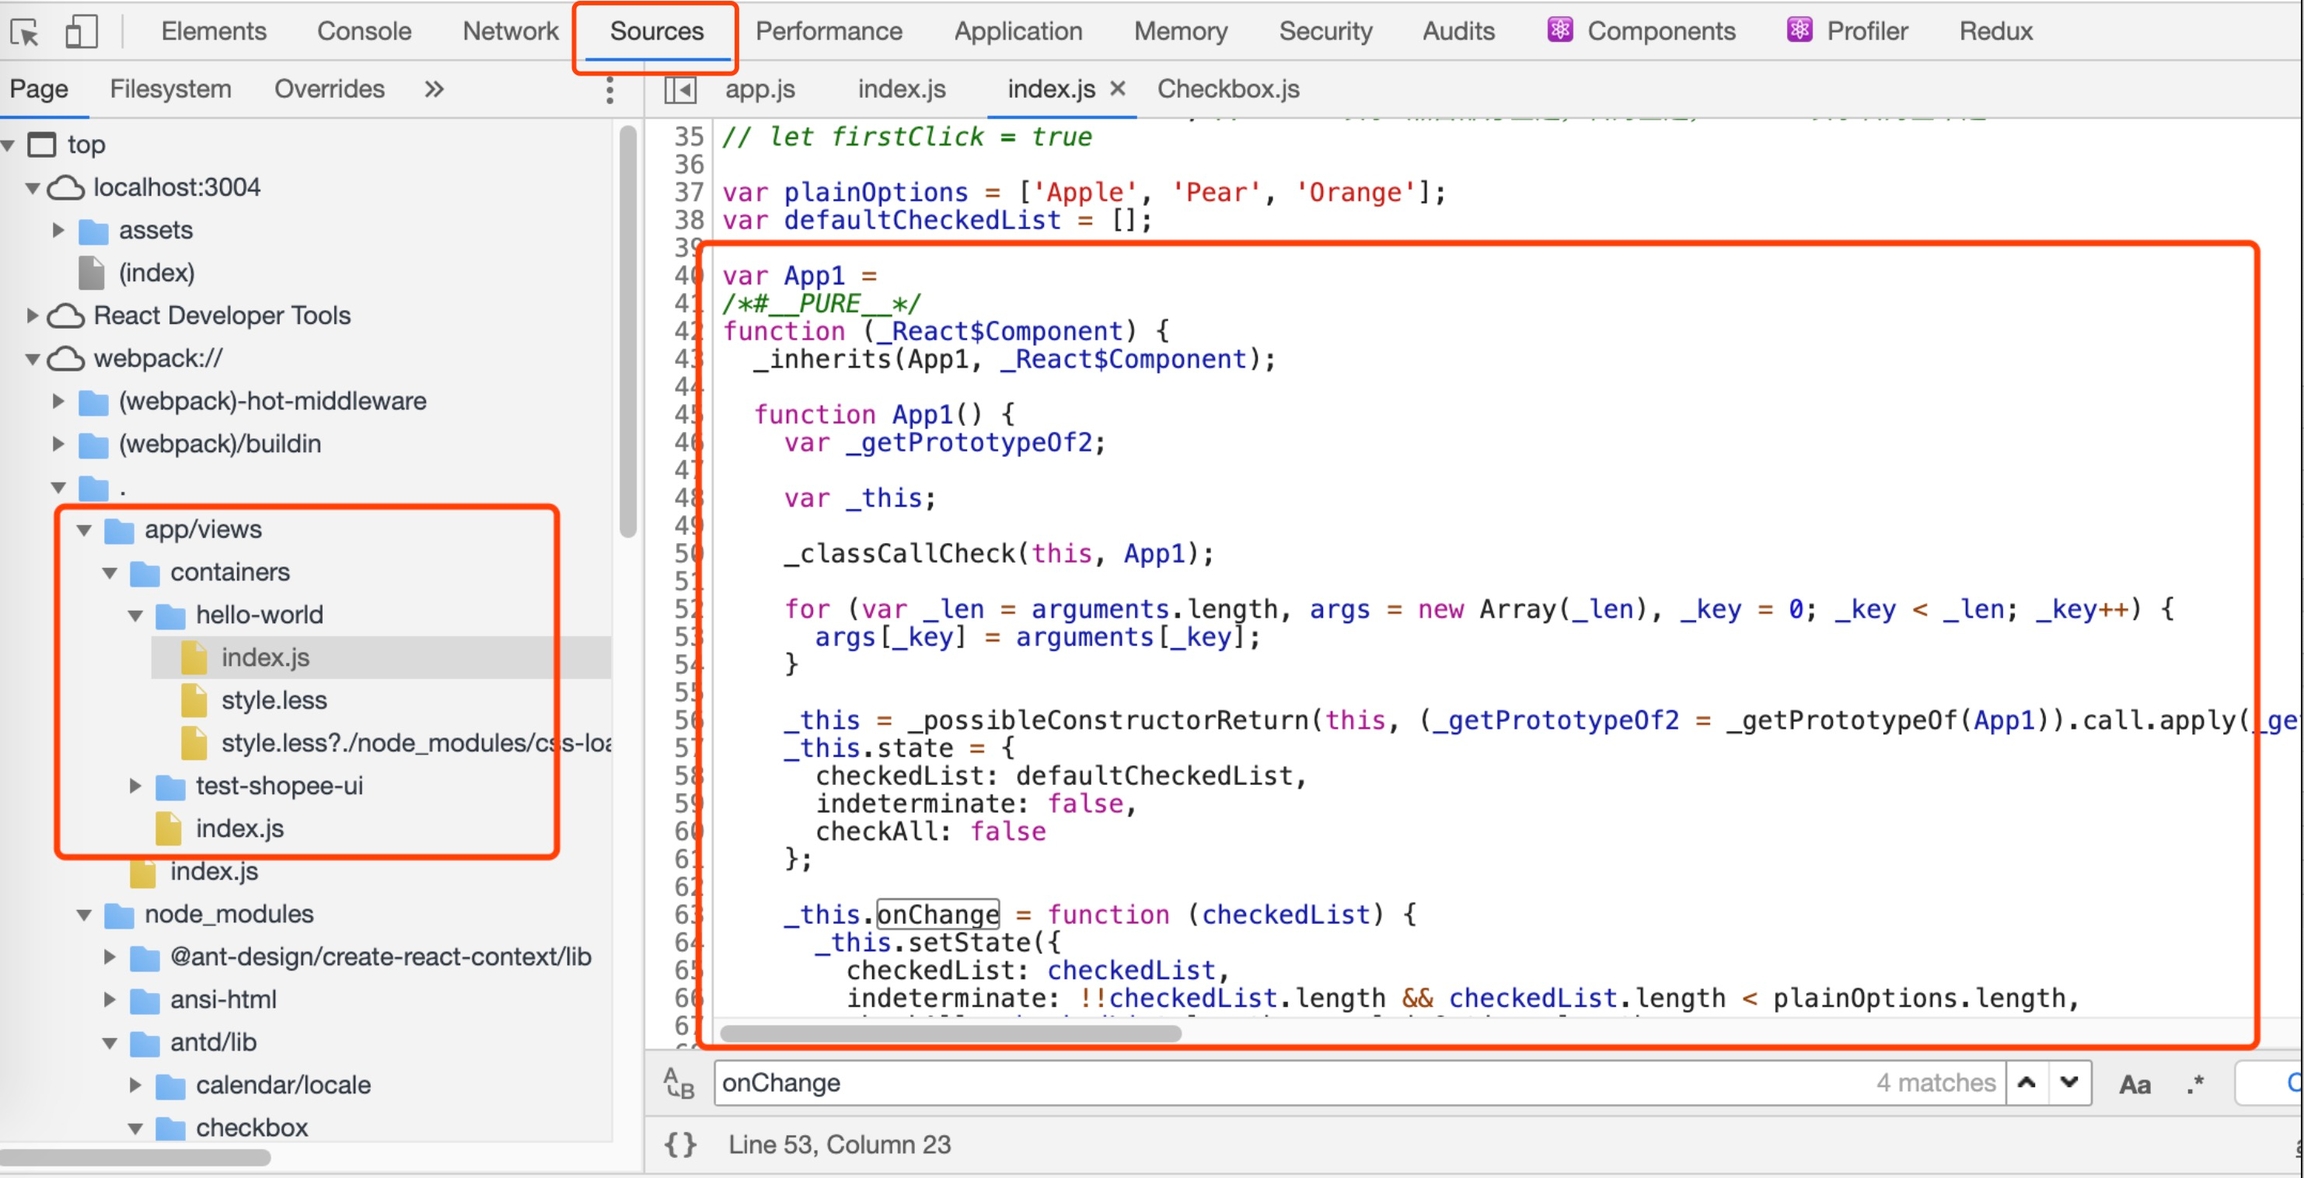Go to previous search match arrow
This screenshot has height=1178, width=2304.
2027,1083
